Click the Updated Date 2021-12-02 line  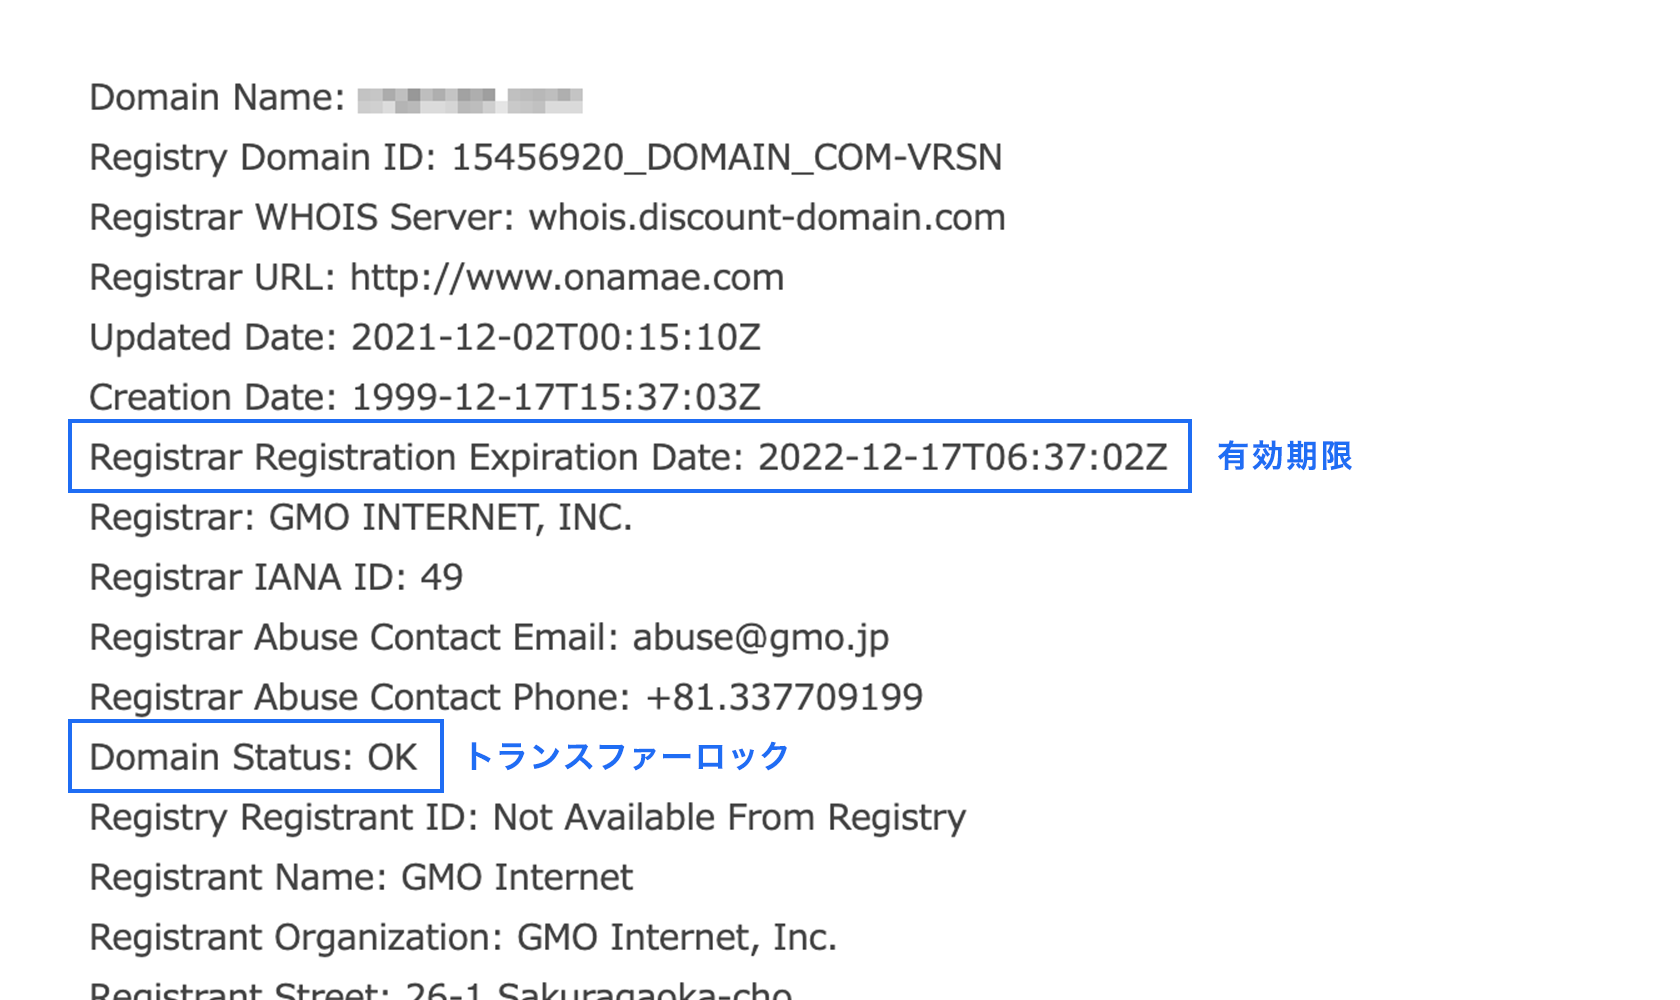(425, 338)
